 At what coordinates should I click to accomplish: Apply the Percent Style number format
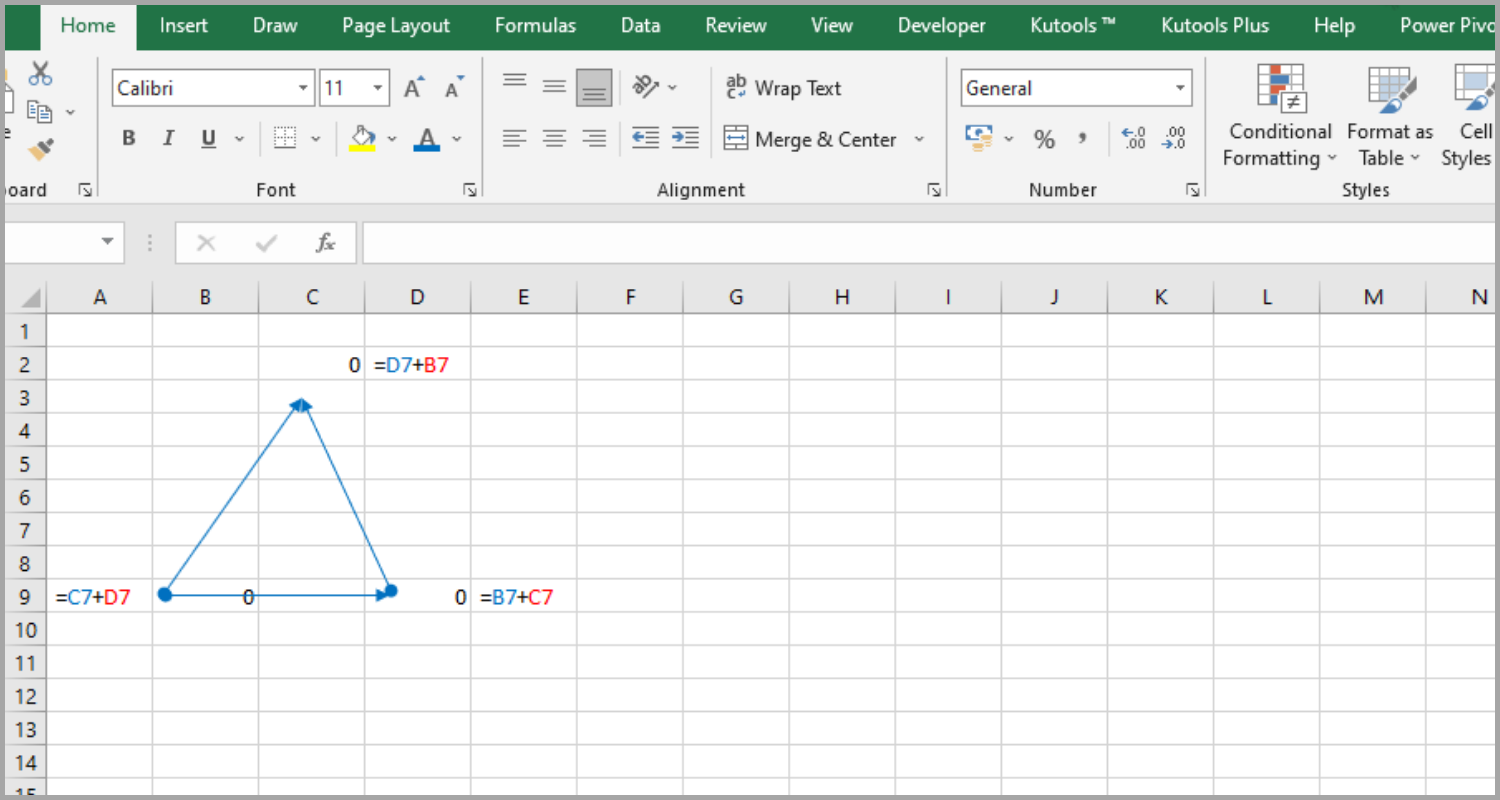(1044, 138)
